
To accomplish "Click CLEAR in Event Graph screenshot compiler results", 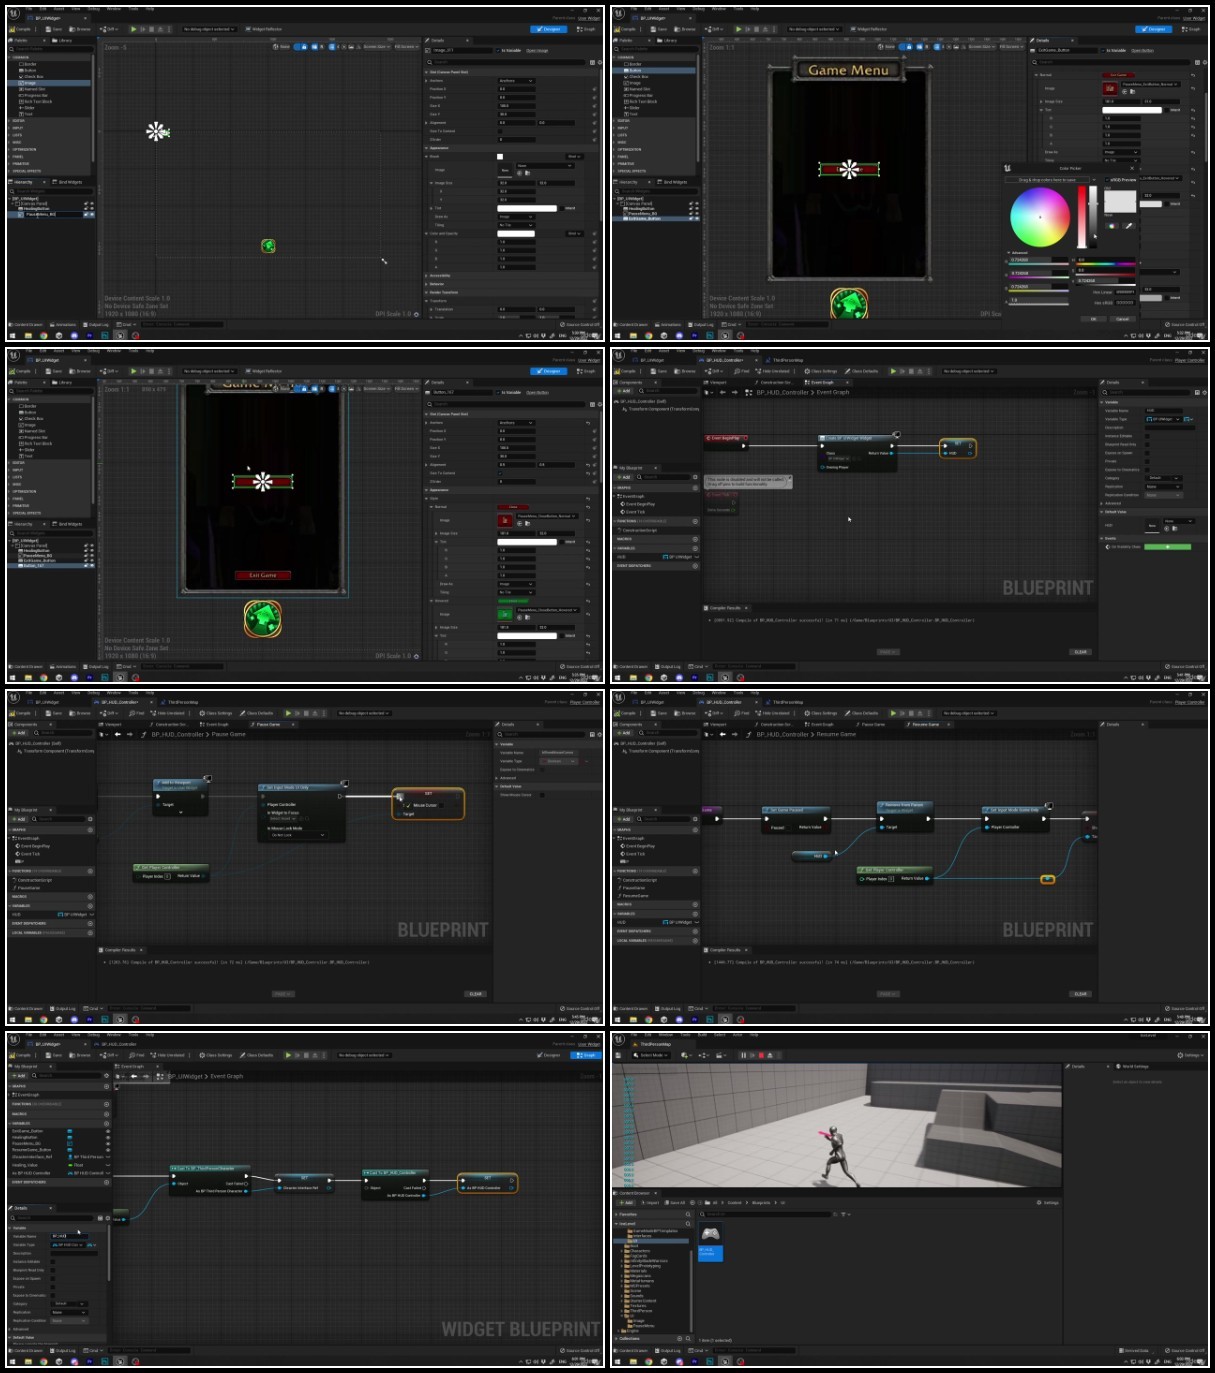I will 1081,652.
